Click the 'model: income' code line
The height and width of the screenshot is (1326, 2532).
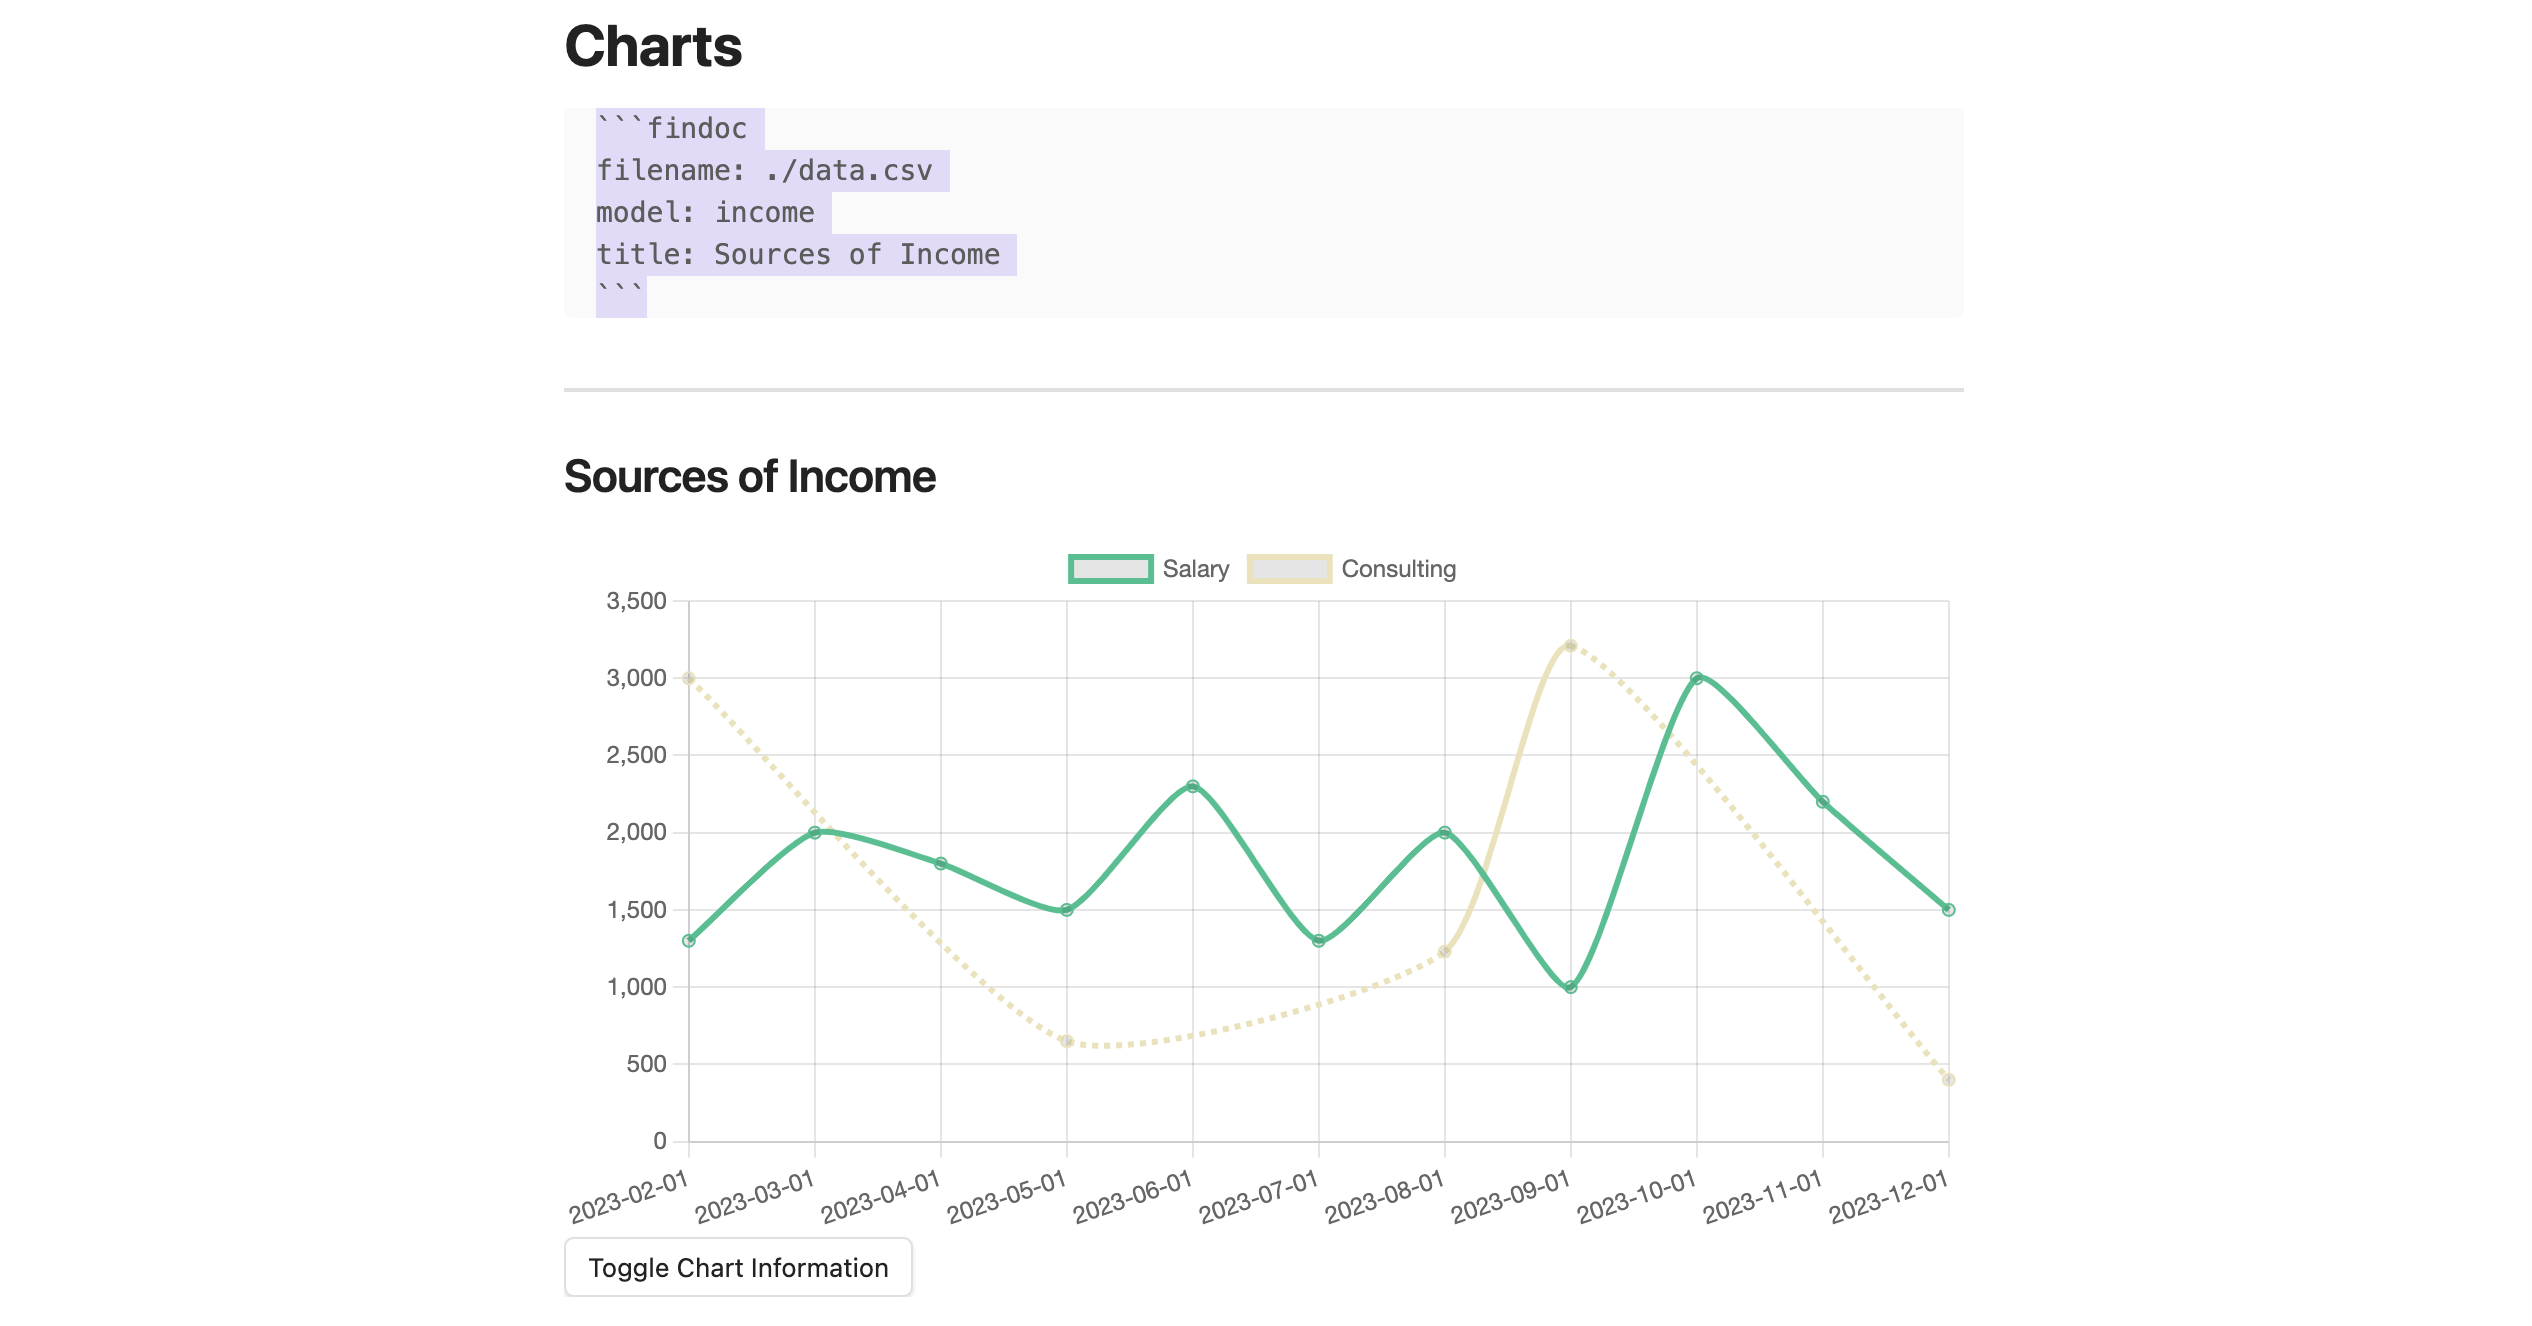click(705, 213)
